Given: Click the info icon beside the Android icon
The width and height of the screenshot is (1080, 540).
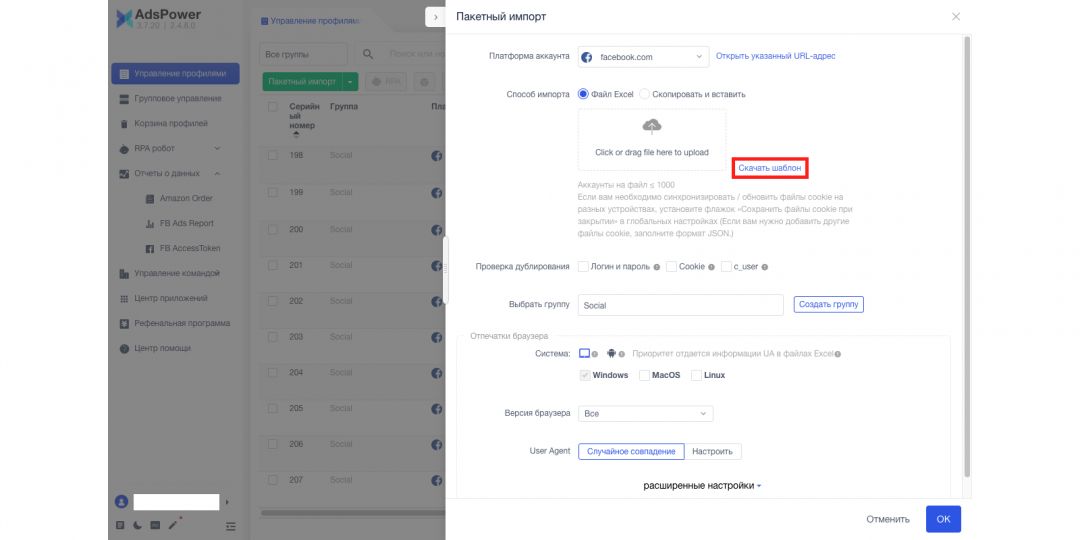Looking at the screenshot, I should tap(621, 354).
